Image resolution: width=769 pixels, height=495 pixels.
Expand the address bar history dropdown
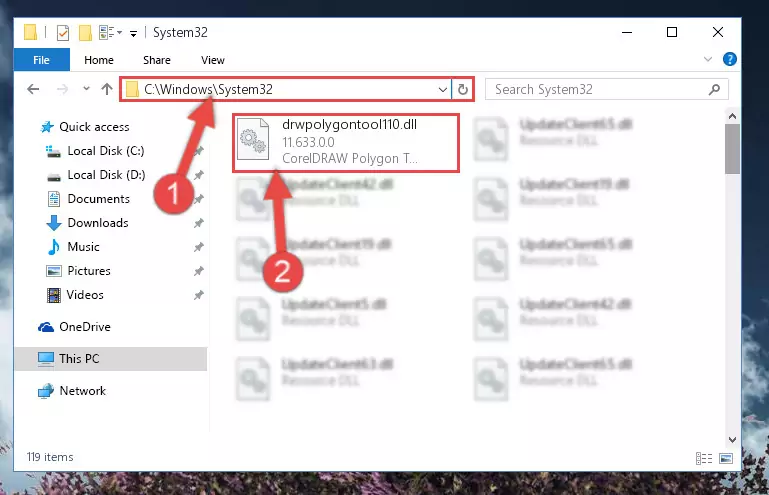coord(442,89)
